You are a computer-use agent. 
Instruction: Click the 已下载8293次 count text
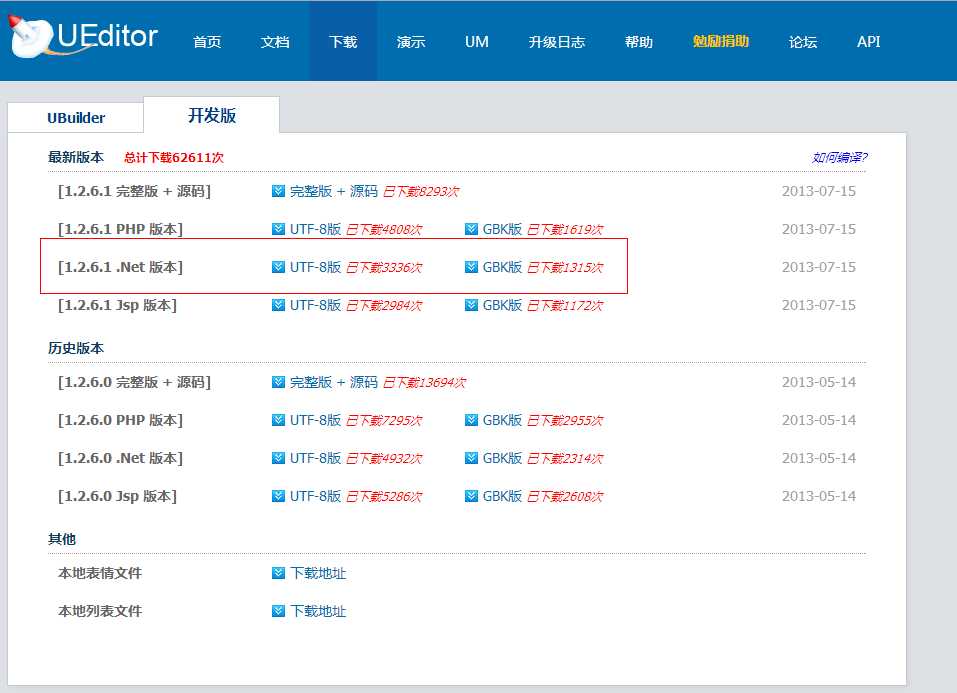[421, 192]
